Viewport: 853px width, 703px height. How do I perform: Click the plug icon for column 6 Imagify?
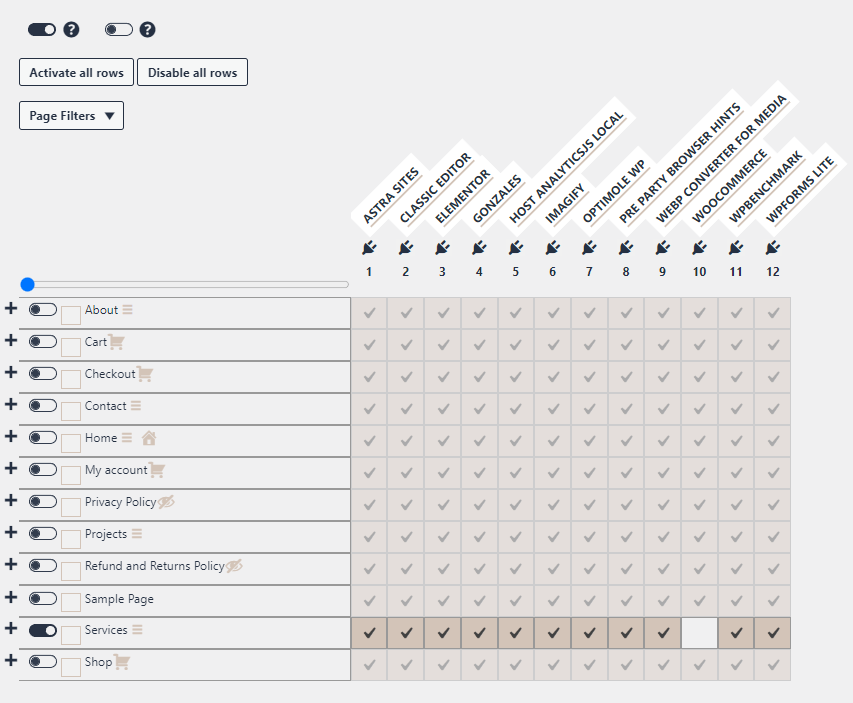click(553, 248)
